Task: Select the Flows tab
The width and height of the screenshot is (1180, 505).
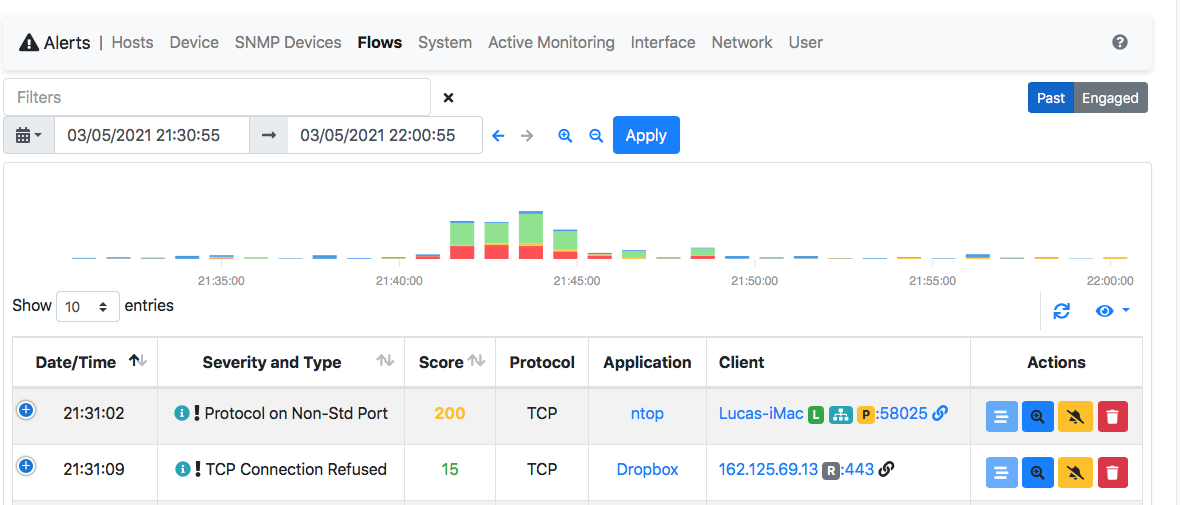Action: tap(380, 42)
